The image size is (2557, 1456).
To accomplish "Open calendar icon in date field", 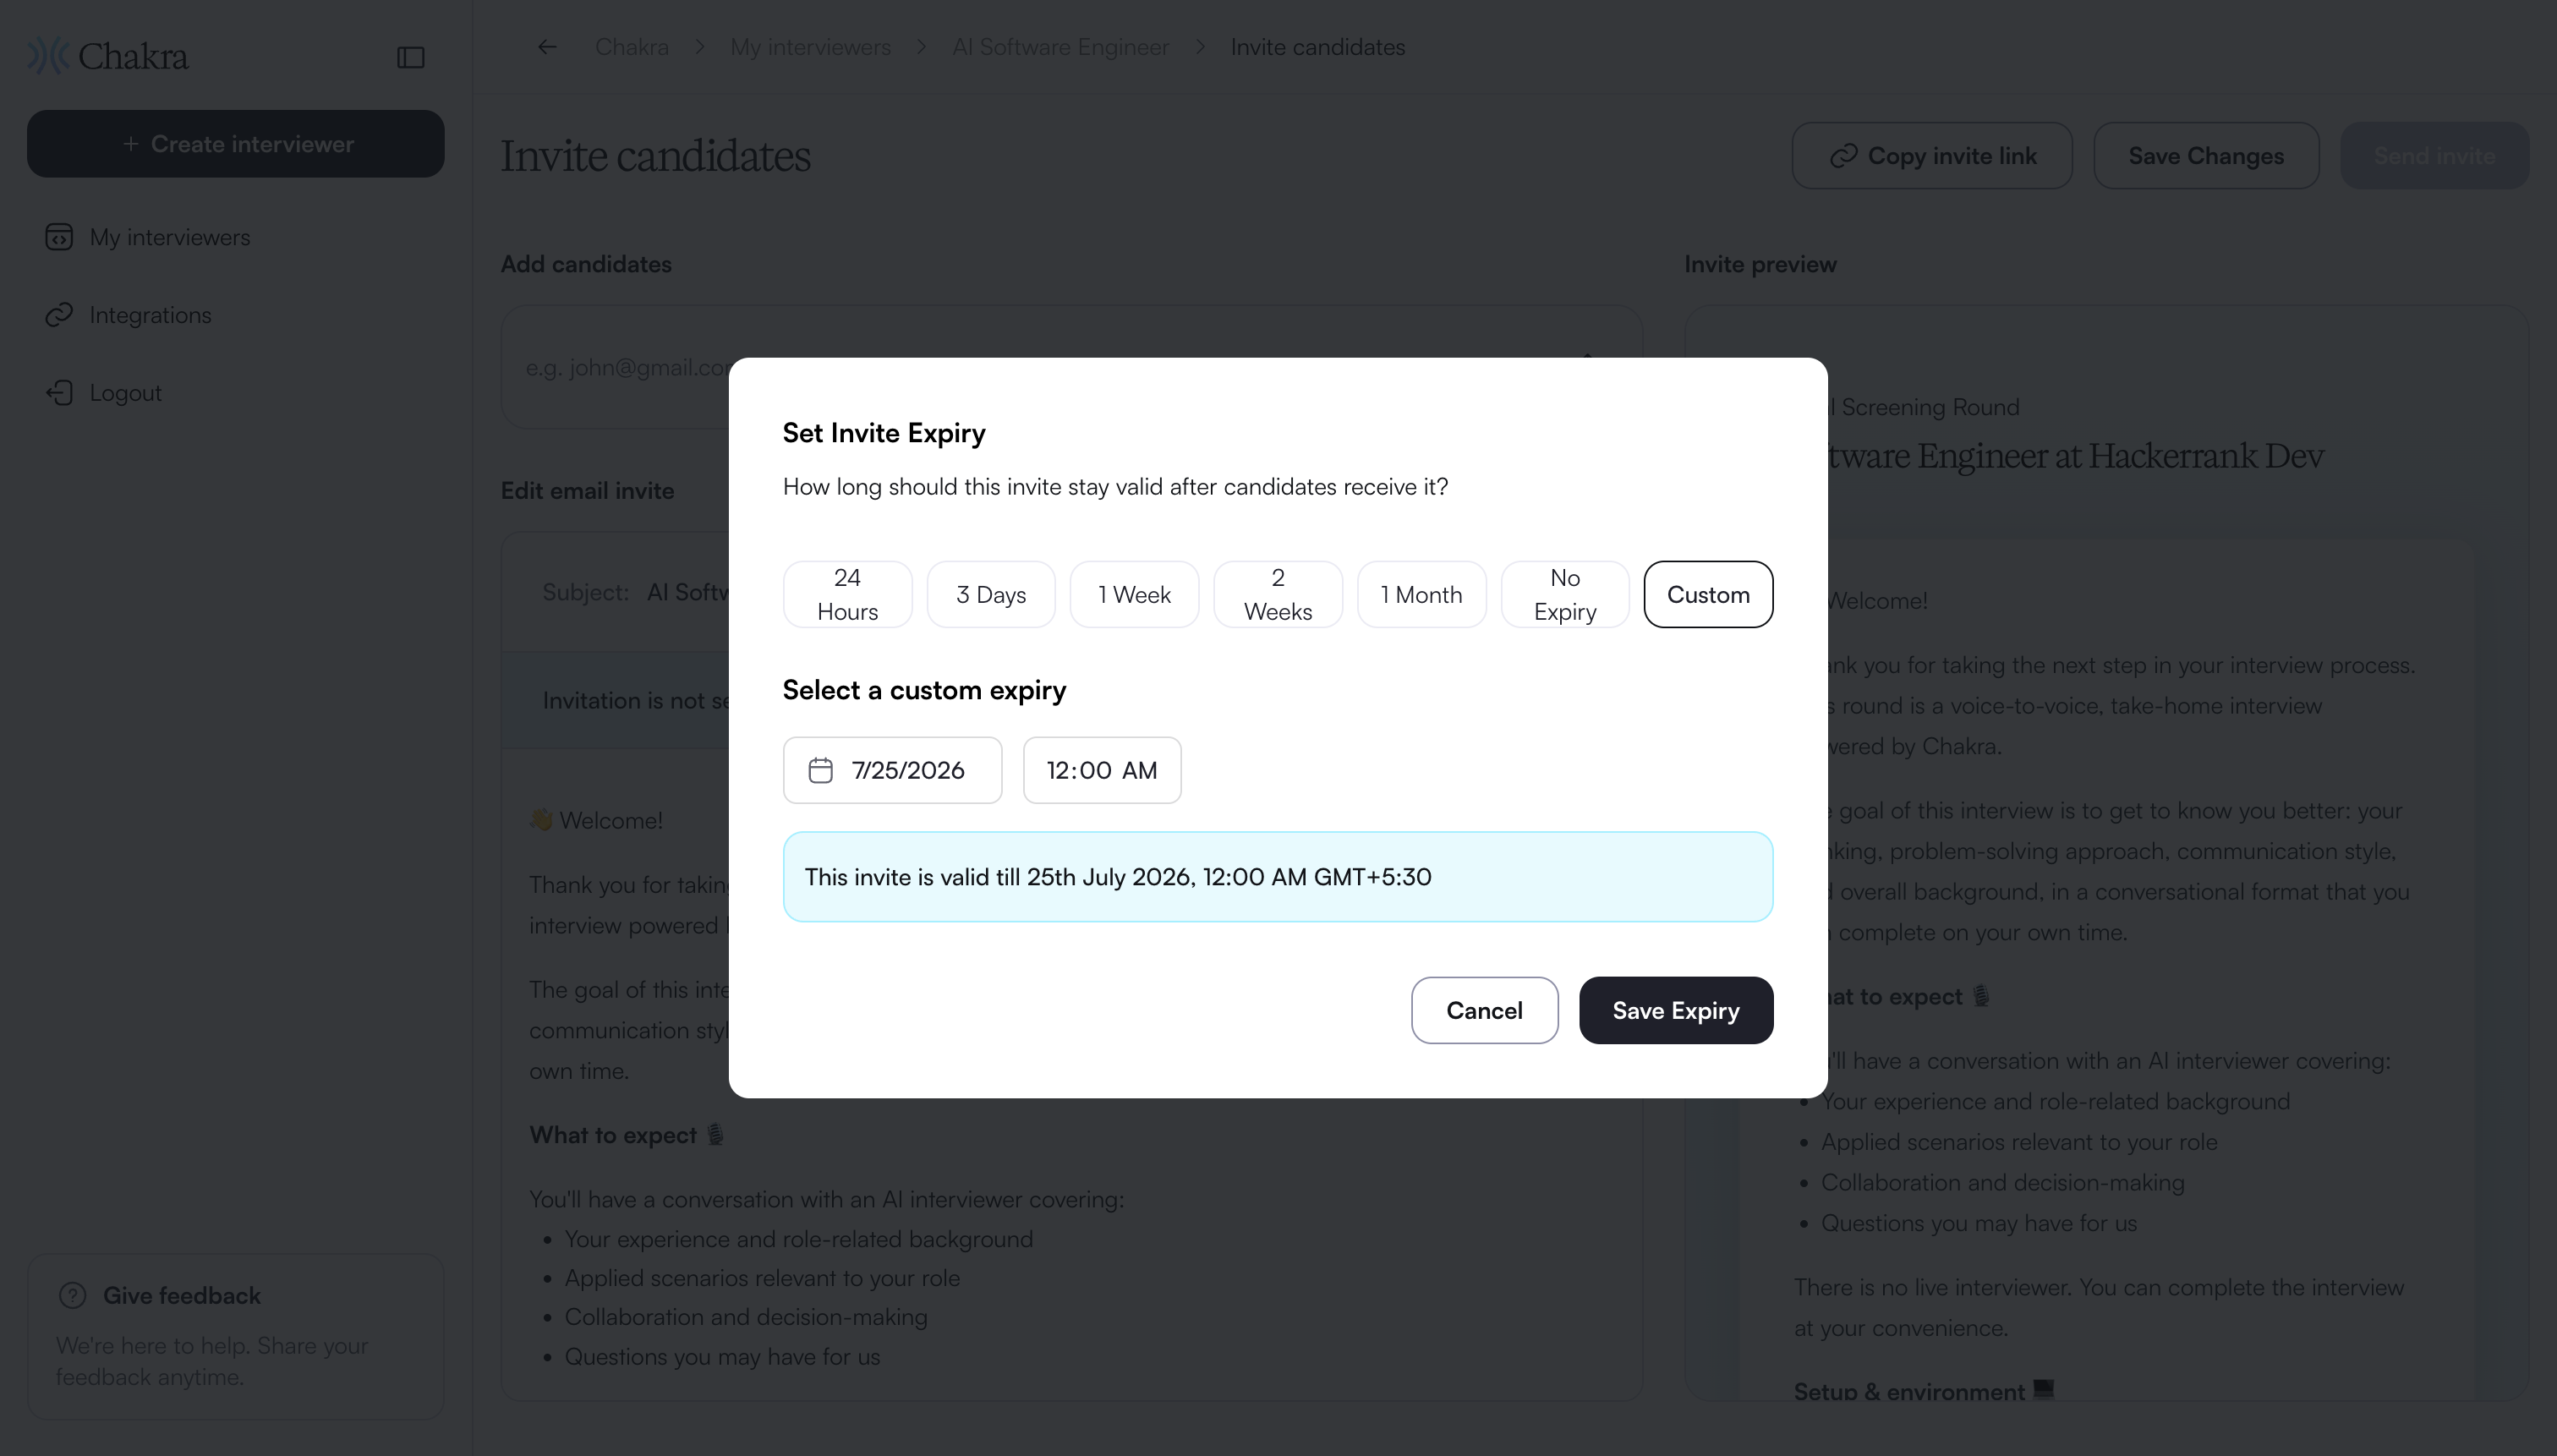I will [x=820, y=770].
